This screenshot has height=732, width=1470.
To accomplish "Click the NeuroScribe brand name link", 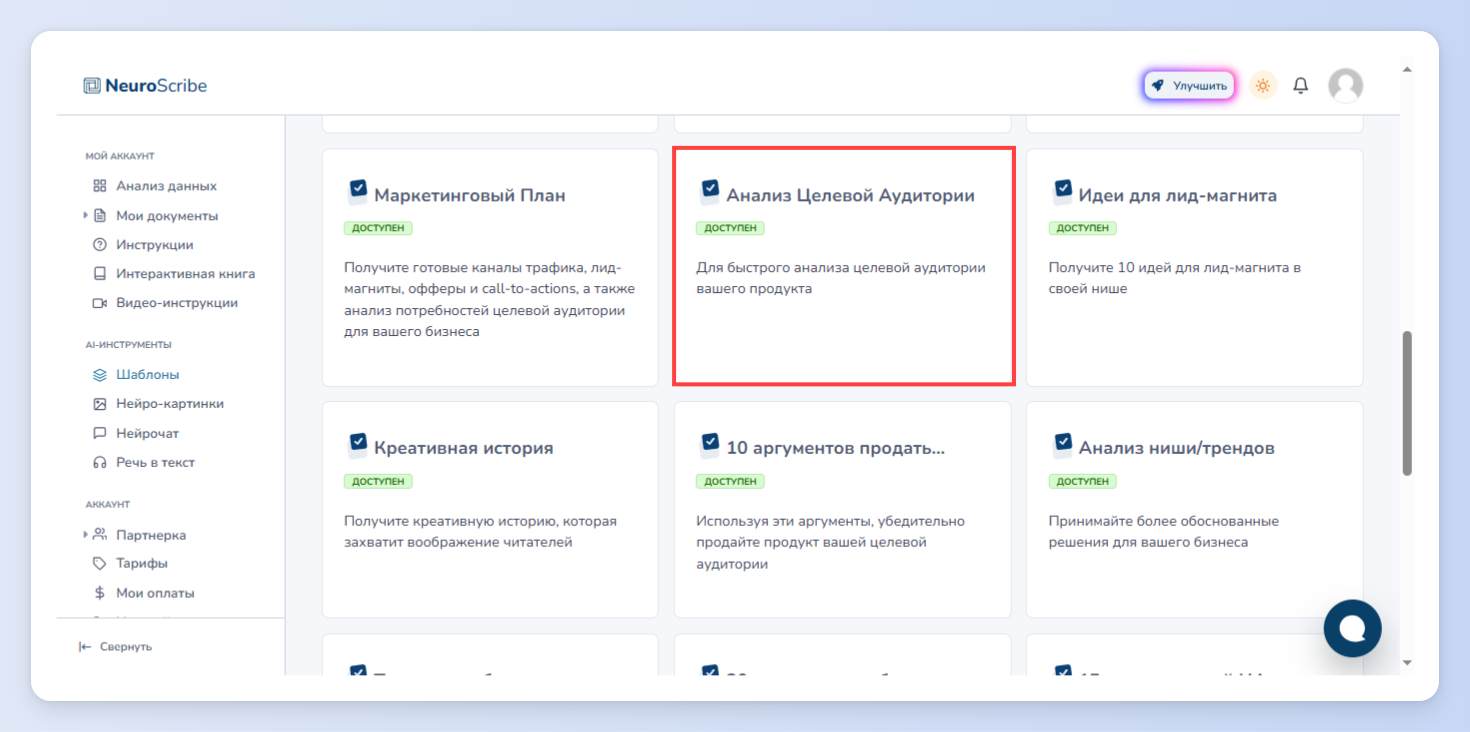I will (156, 86).
